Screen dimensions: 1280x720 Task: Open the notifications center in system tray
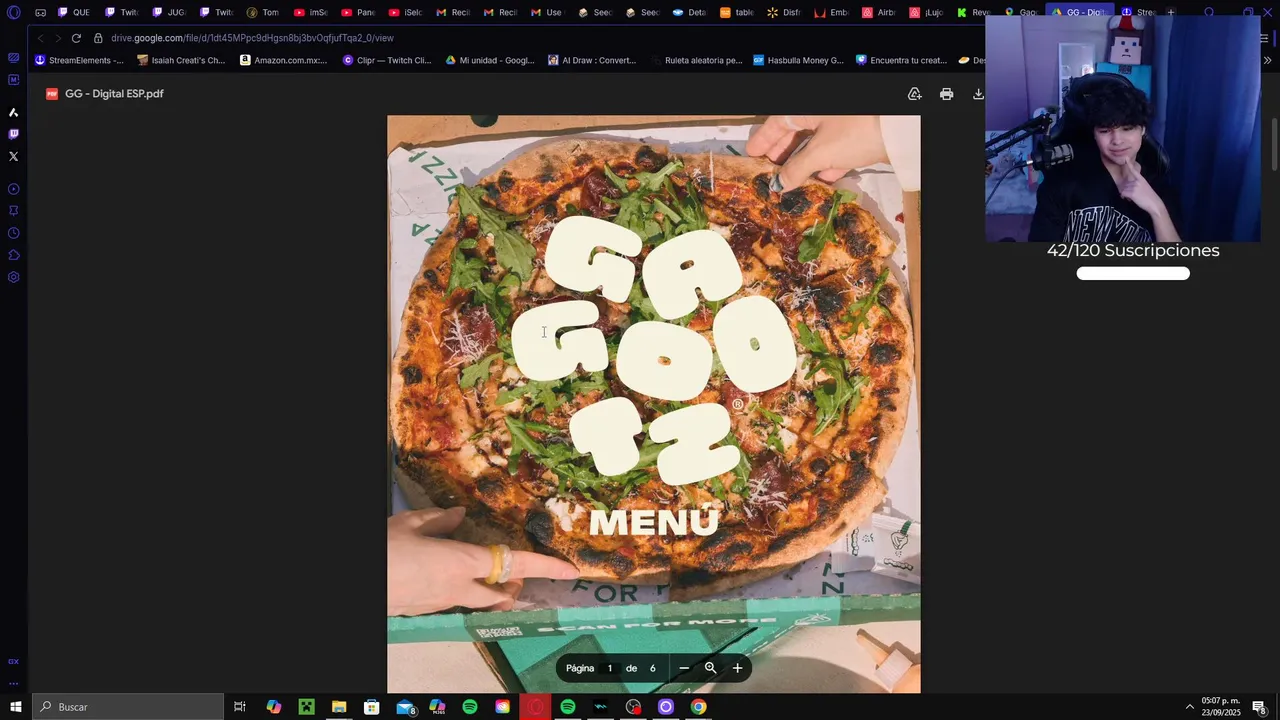pos(1260,707)
